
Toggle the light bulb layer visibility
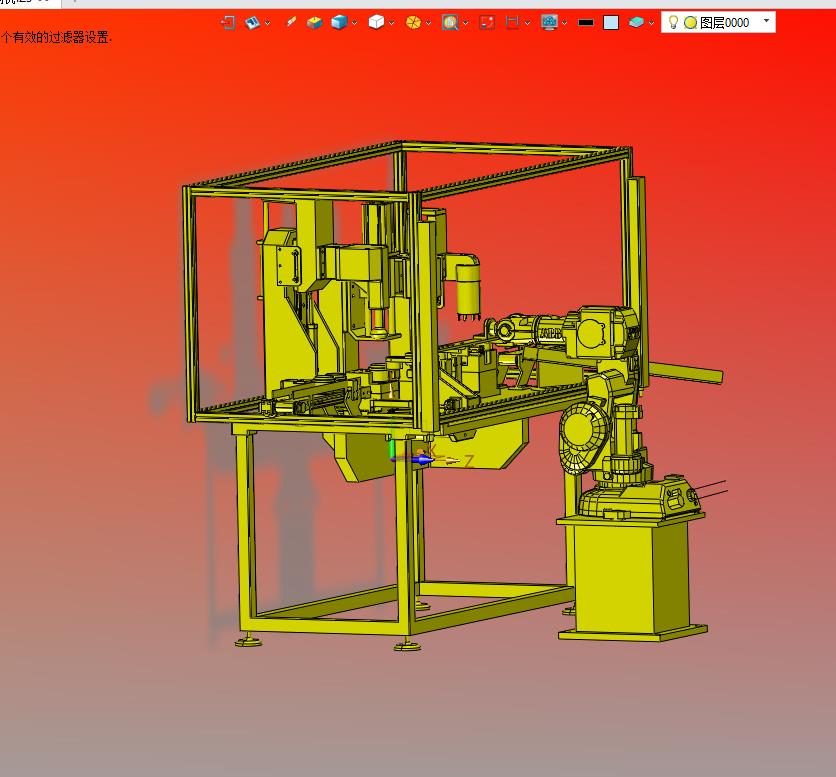673,22
